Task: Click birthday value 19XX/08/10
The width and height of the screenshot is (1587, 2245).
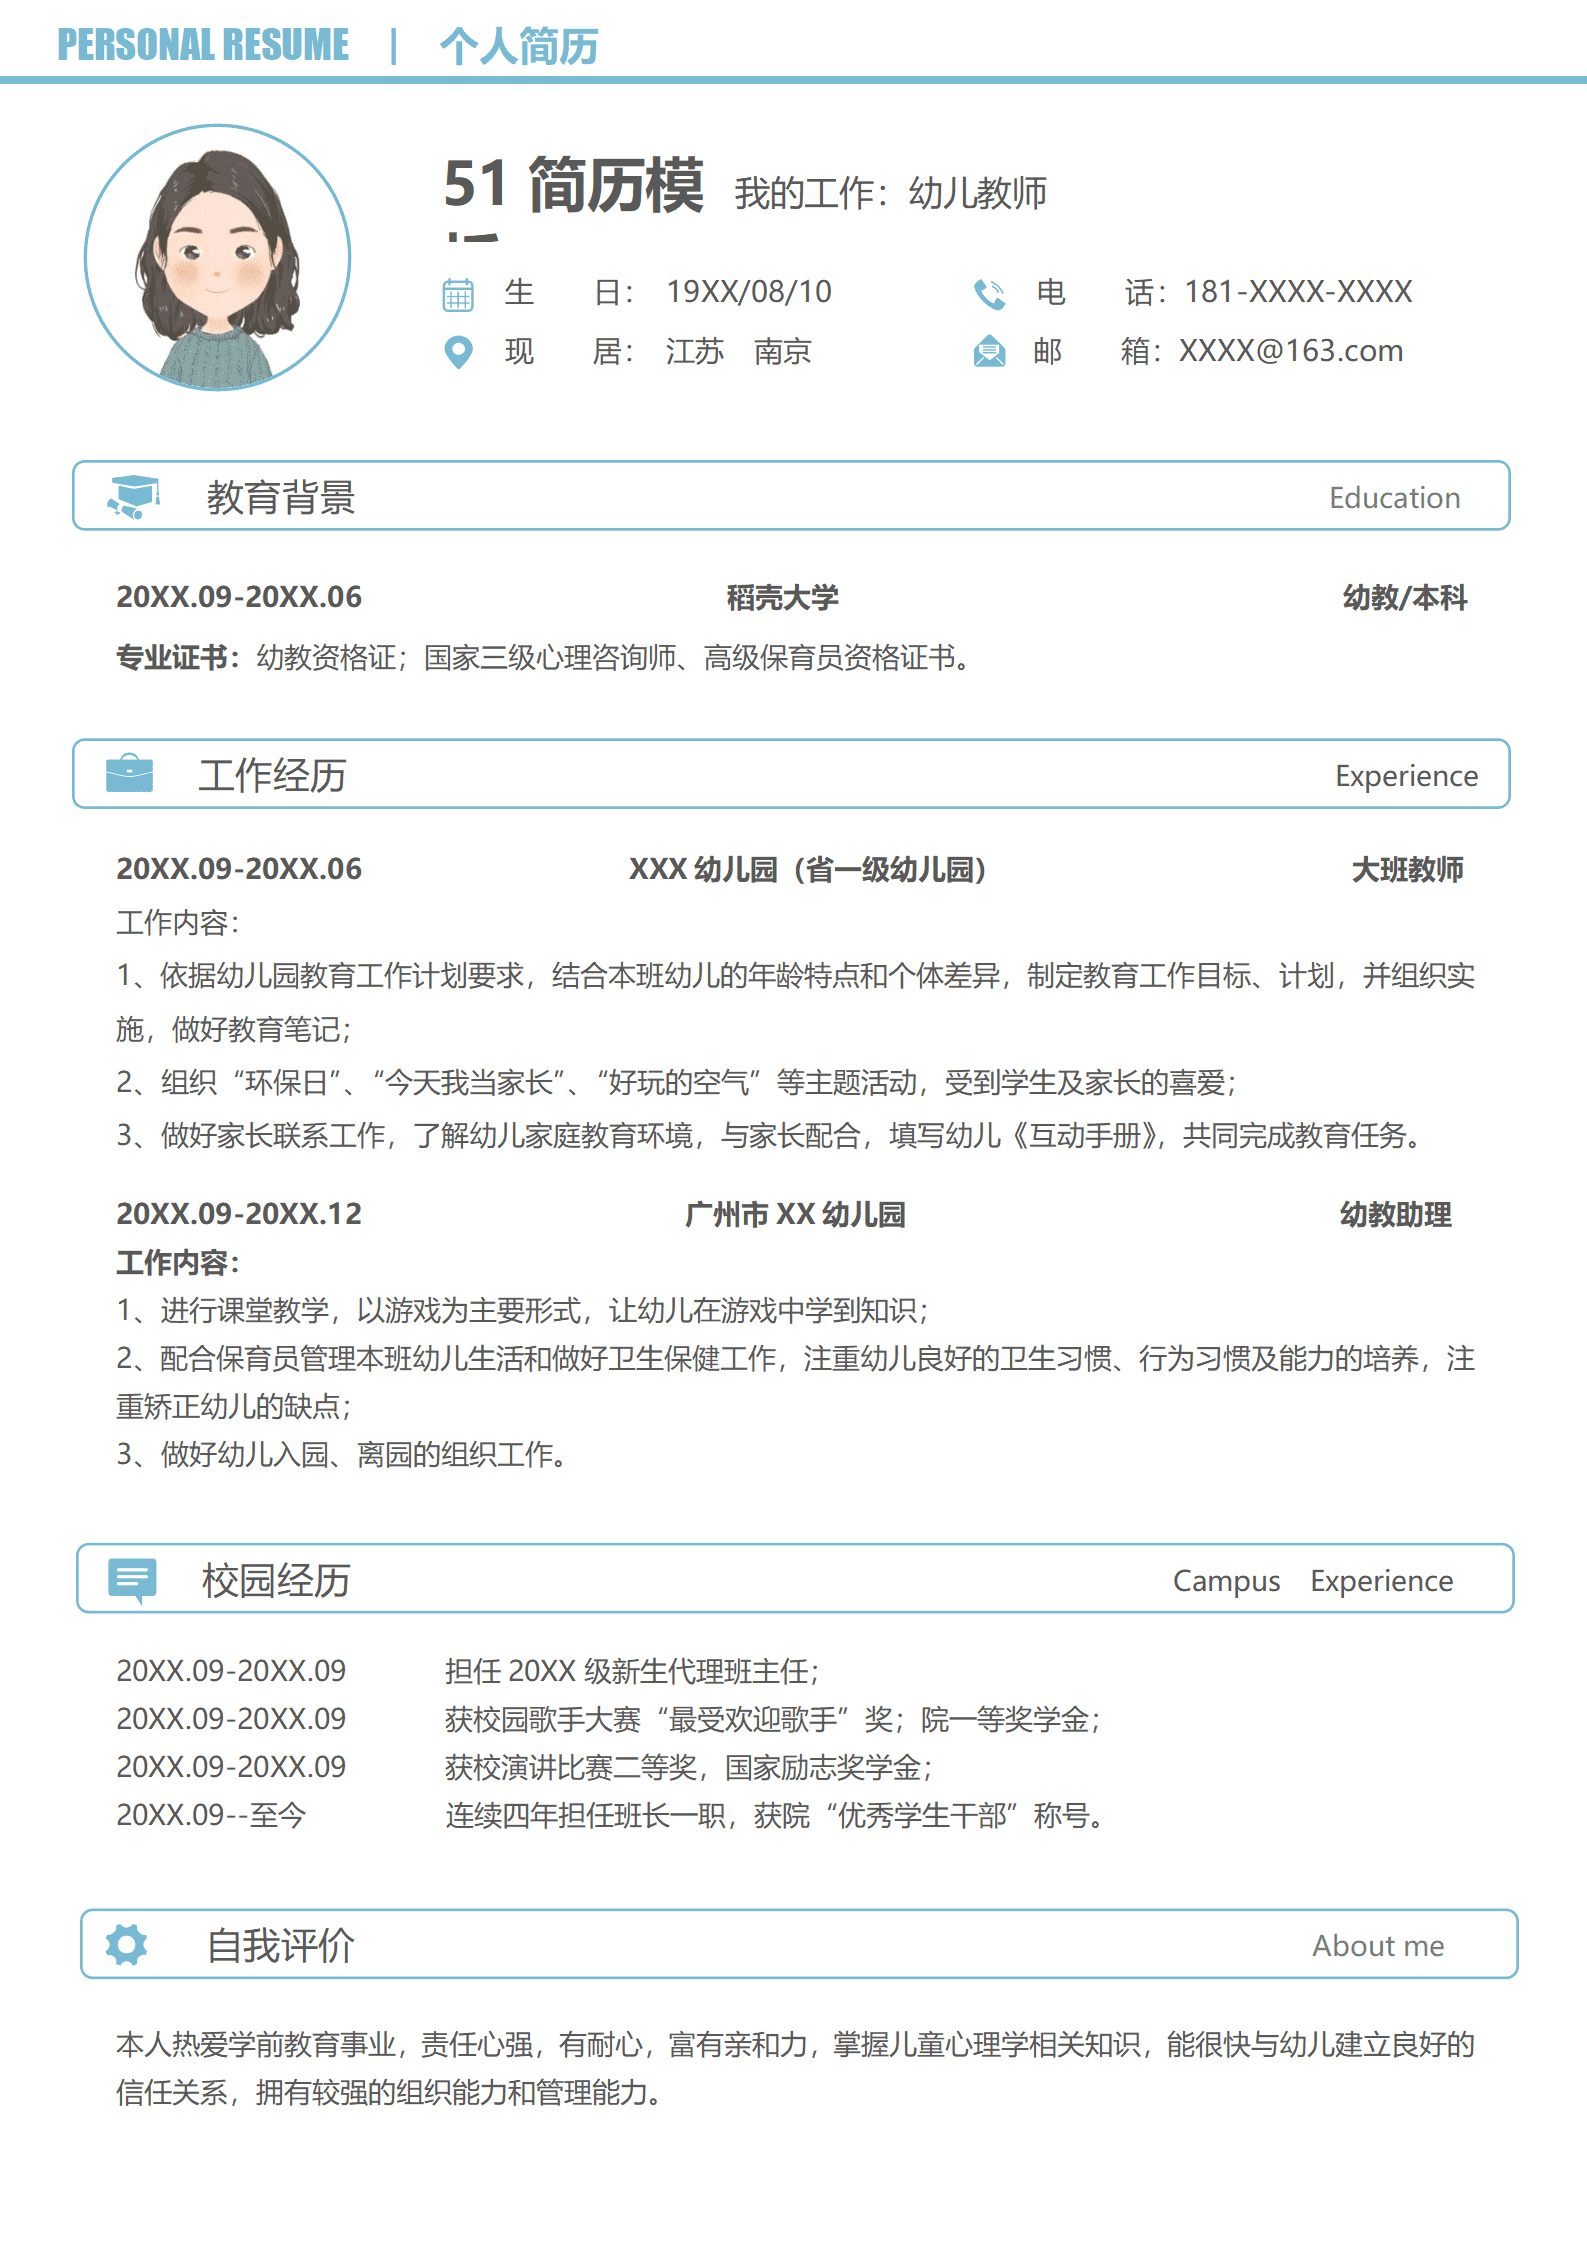Action: coord(749,292)
